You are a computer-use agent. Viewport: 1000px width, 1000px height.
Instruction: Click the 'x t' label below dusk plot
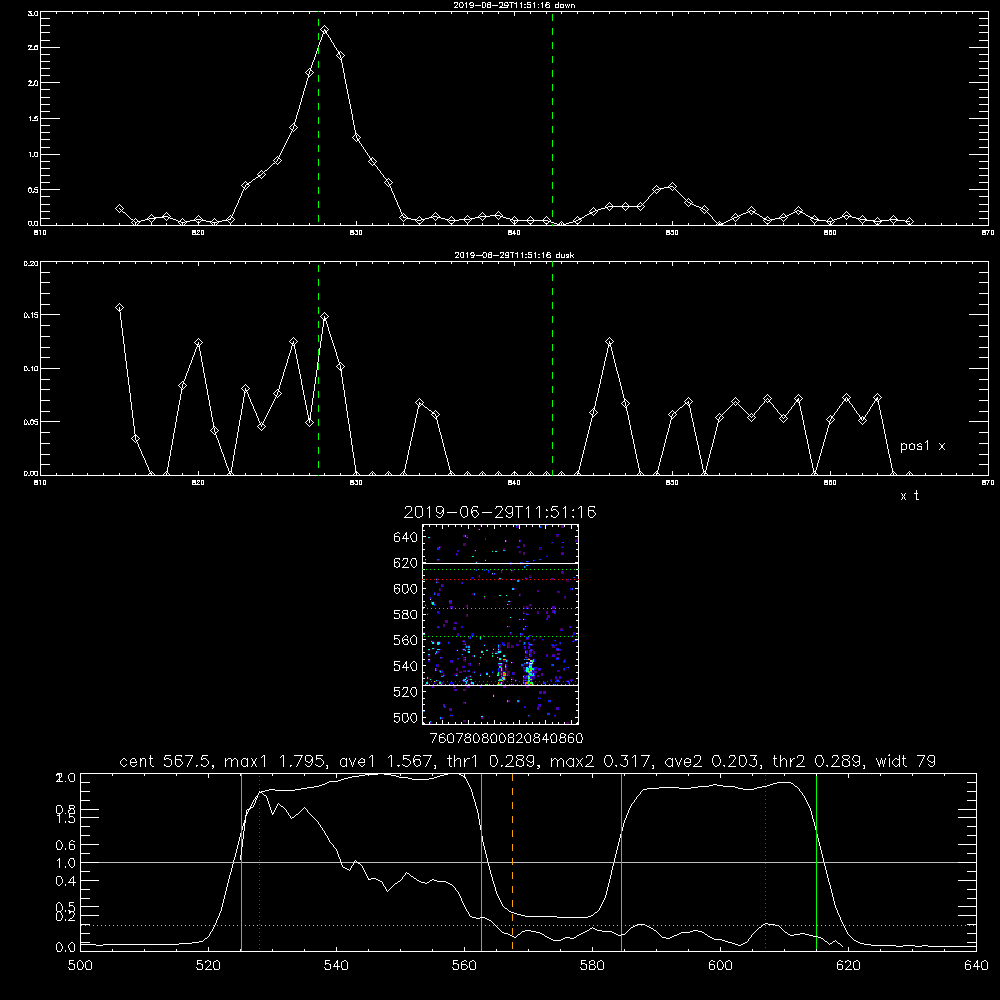click(909, 496)
